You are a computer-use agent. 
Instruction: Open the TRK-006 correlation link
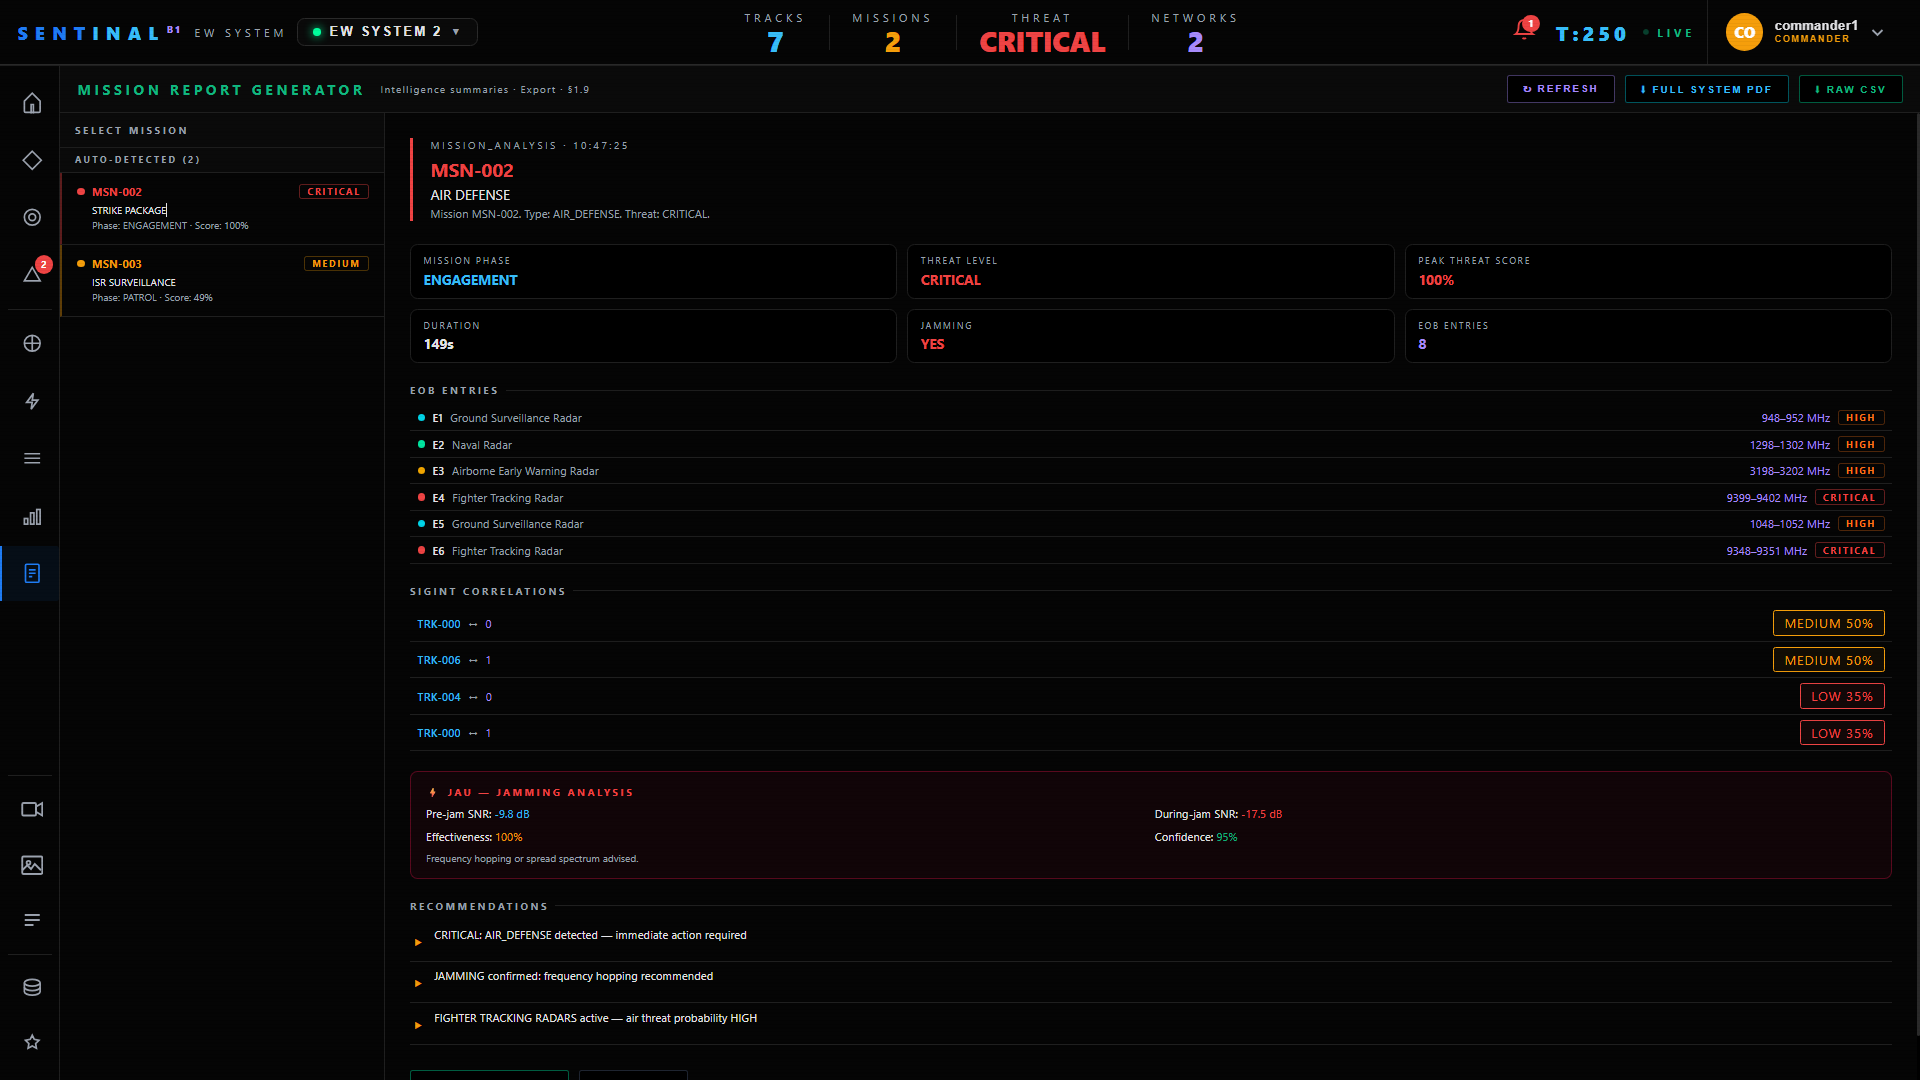[439, 660]
